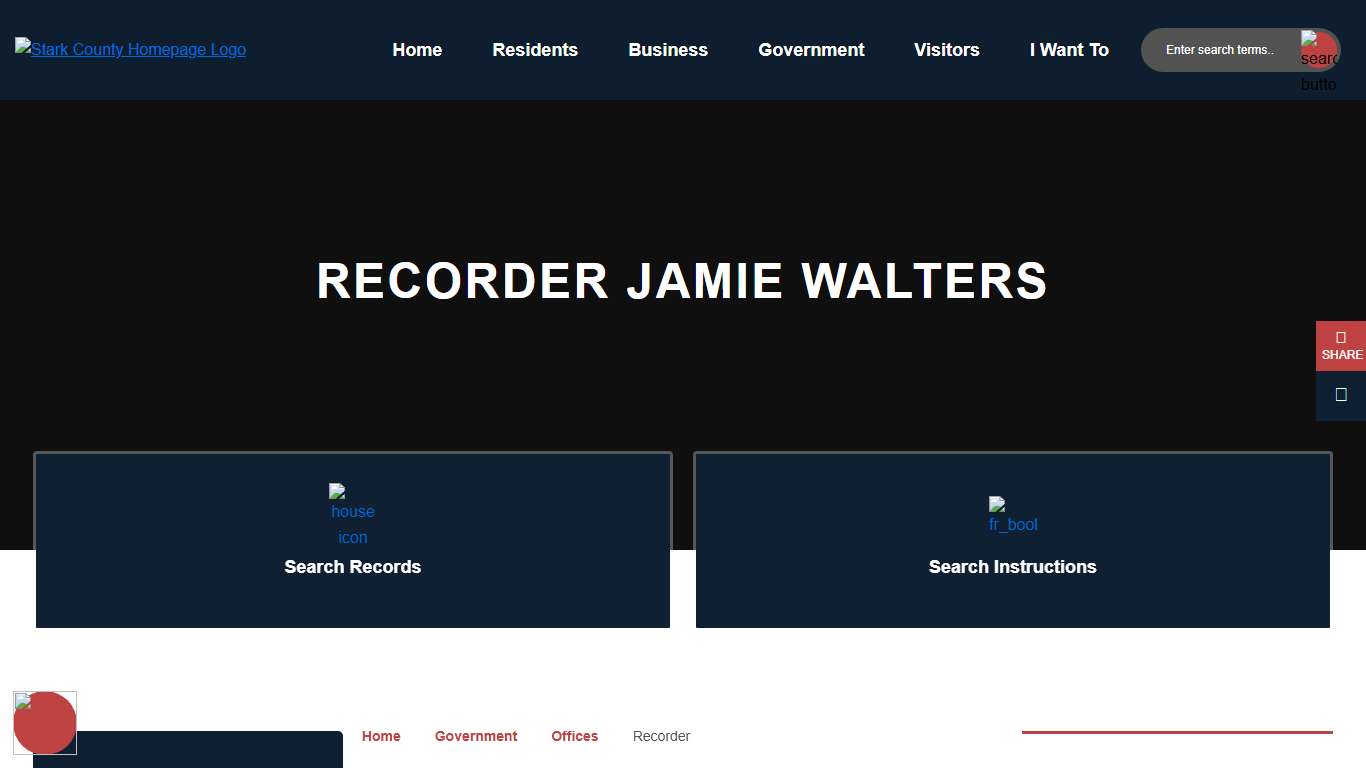Select Visitors in the top navigation
1366x768 pixels.
[x=946, y=50]
